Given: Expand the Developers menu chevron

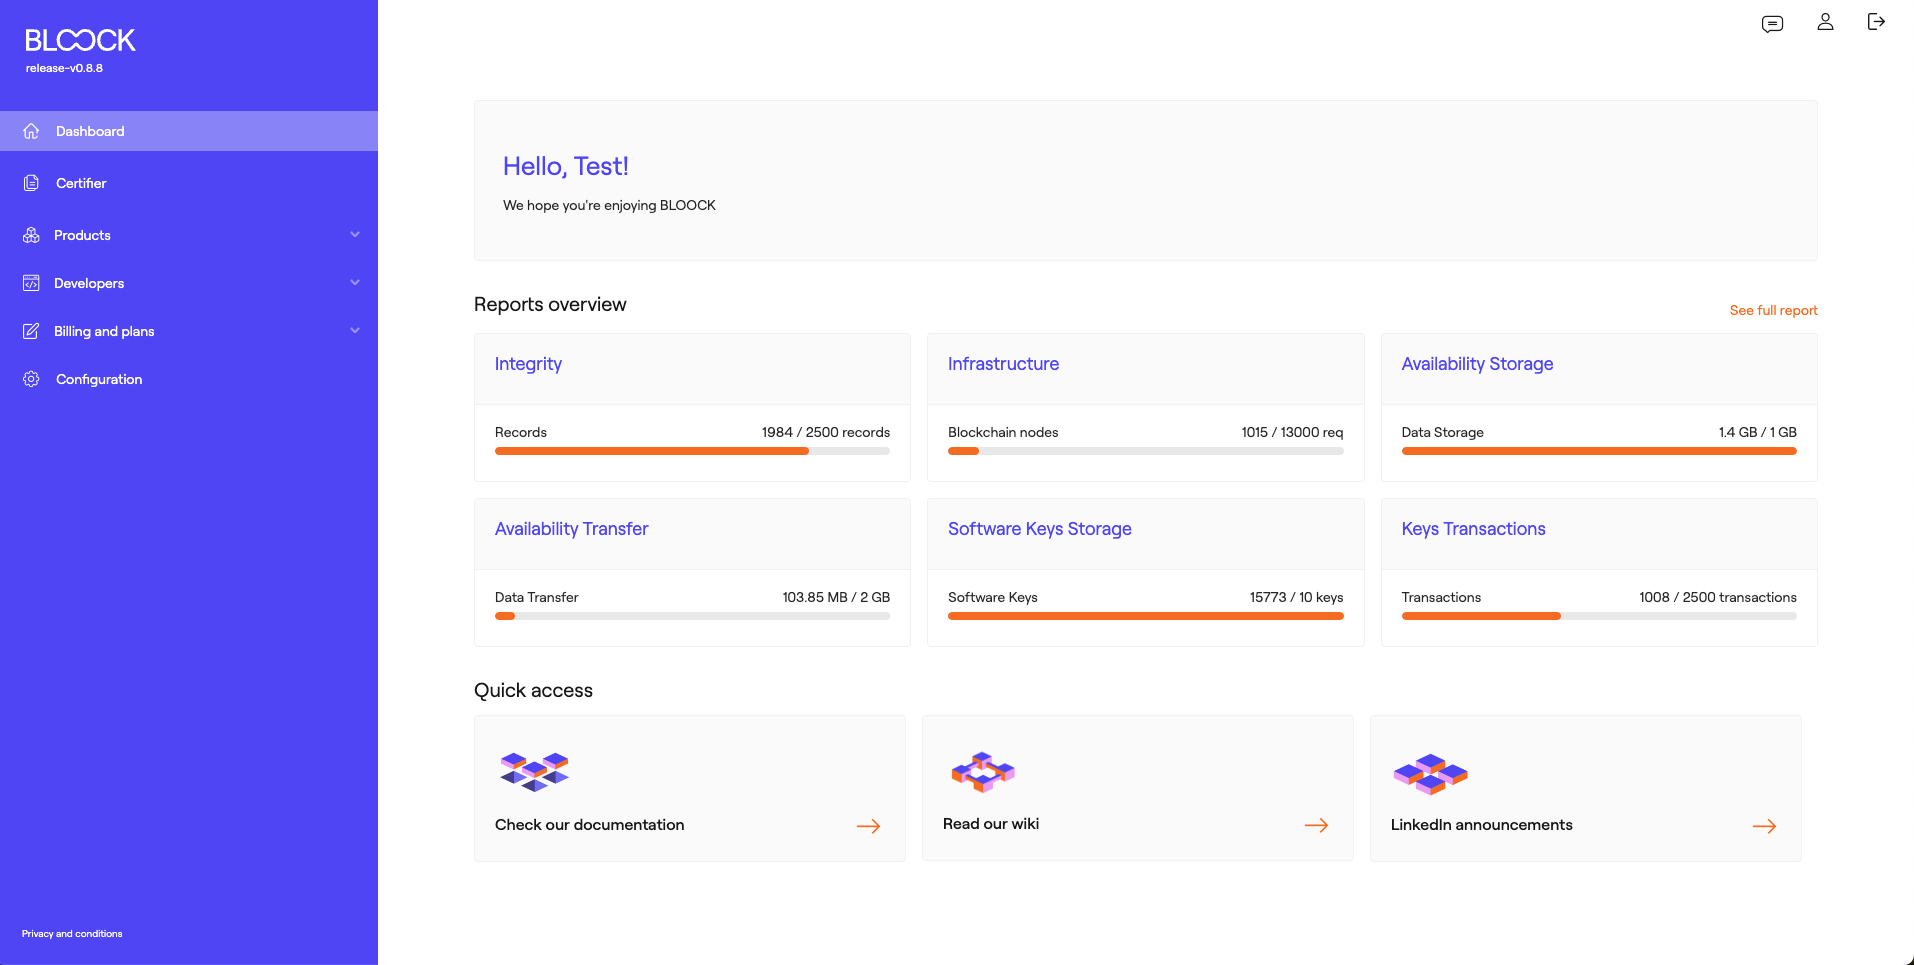Looking at the screenshot, I should [x=355, y=282].
